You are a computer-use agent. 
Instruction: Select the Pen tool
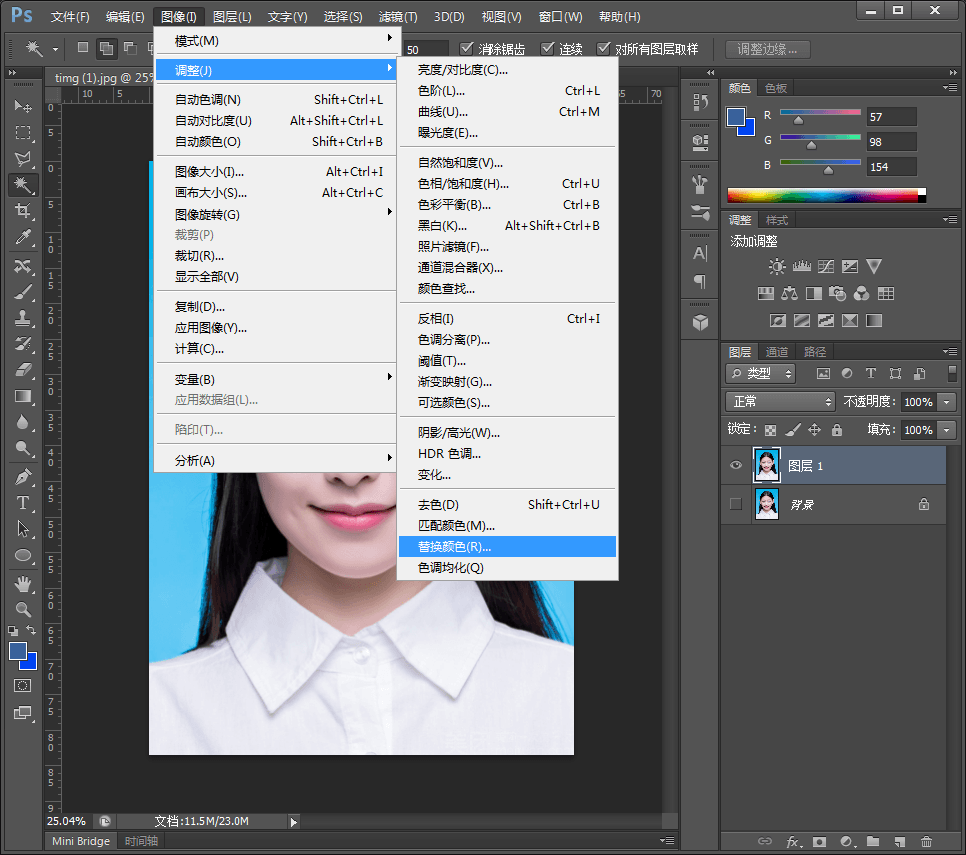tap(23, 476)
